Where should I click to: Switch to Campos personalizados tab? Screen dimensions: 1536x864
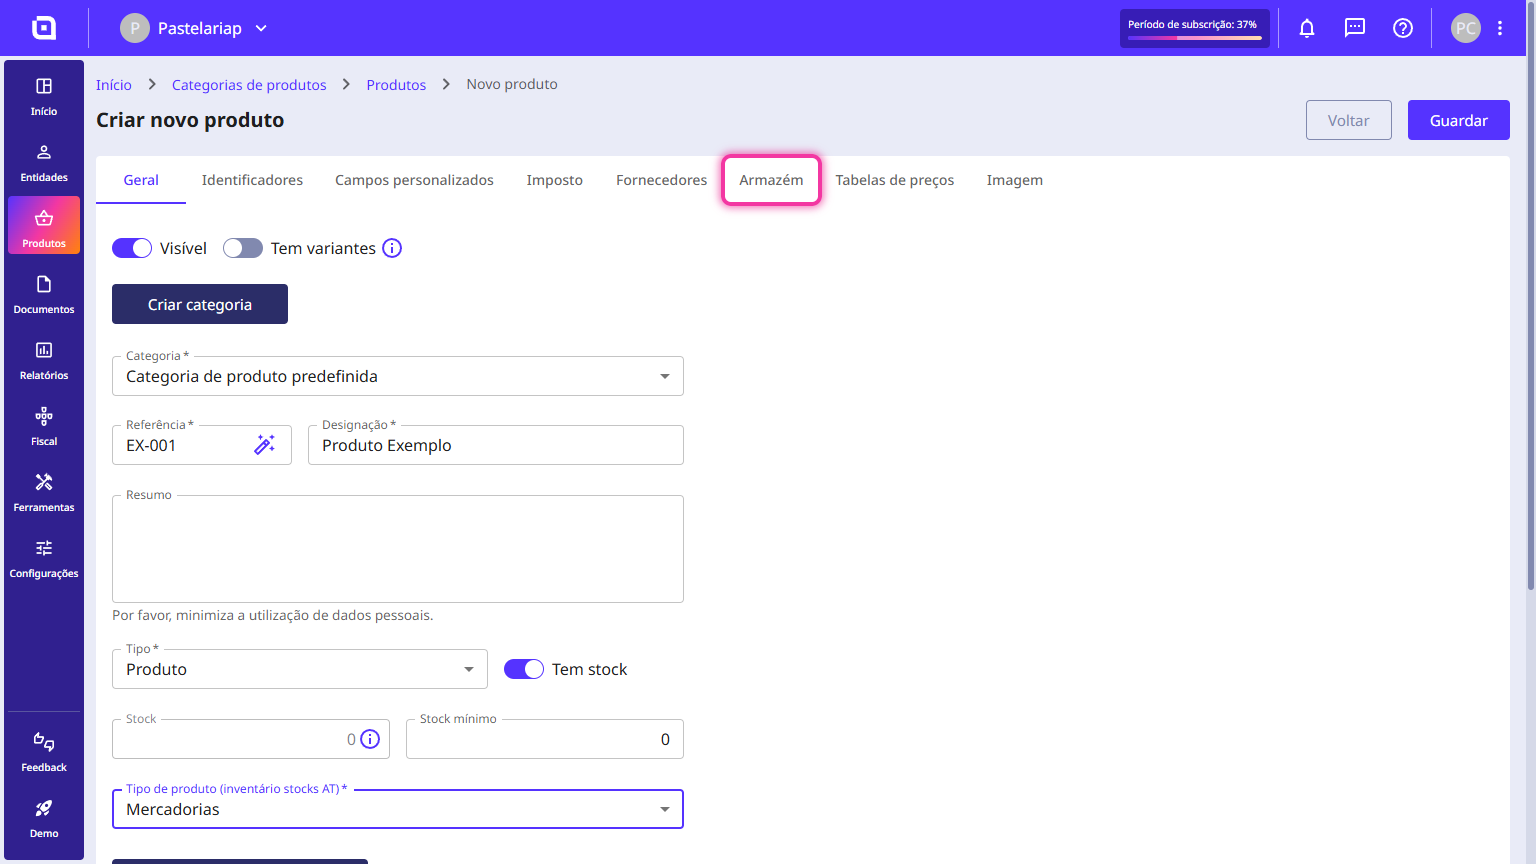(x=414, y=180)
